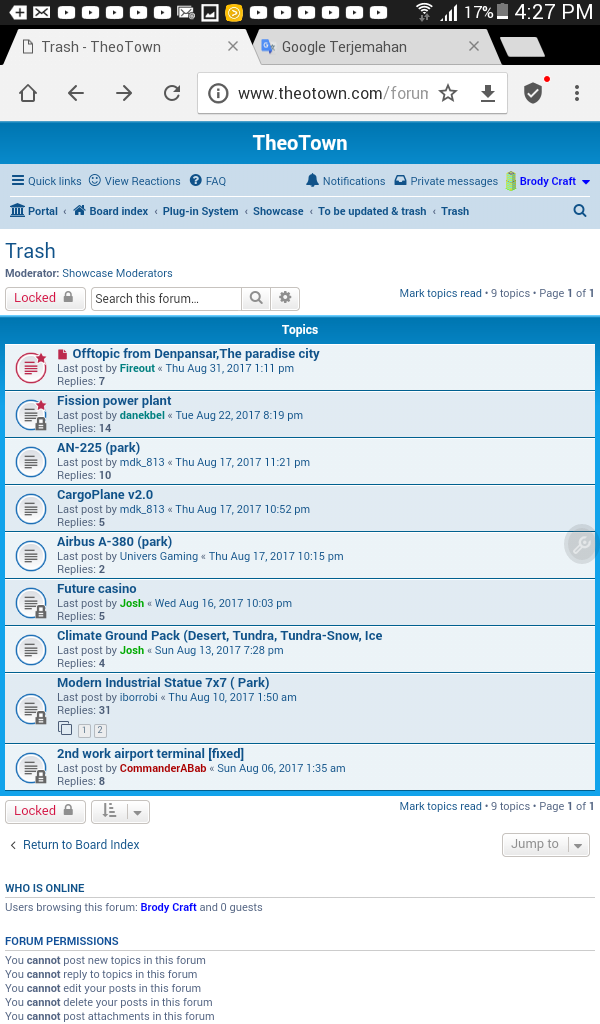View CommanderABab user profile
The width and height of the screenshot is (600, 1024).
pyautogui.click(x=163, y=768)
